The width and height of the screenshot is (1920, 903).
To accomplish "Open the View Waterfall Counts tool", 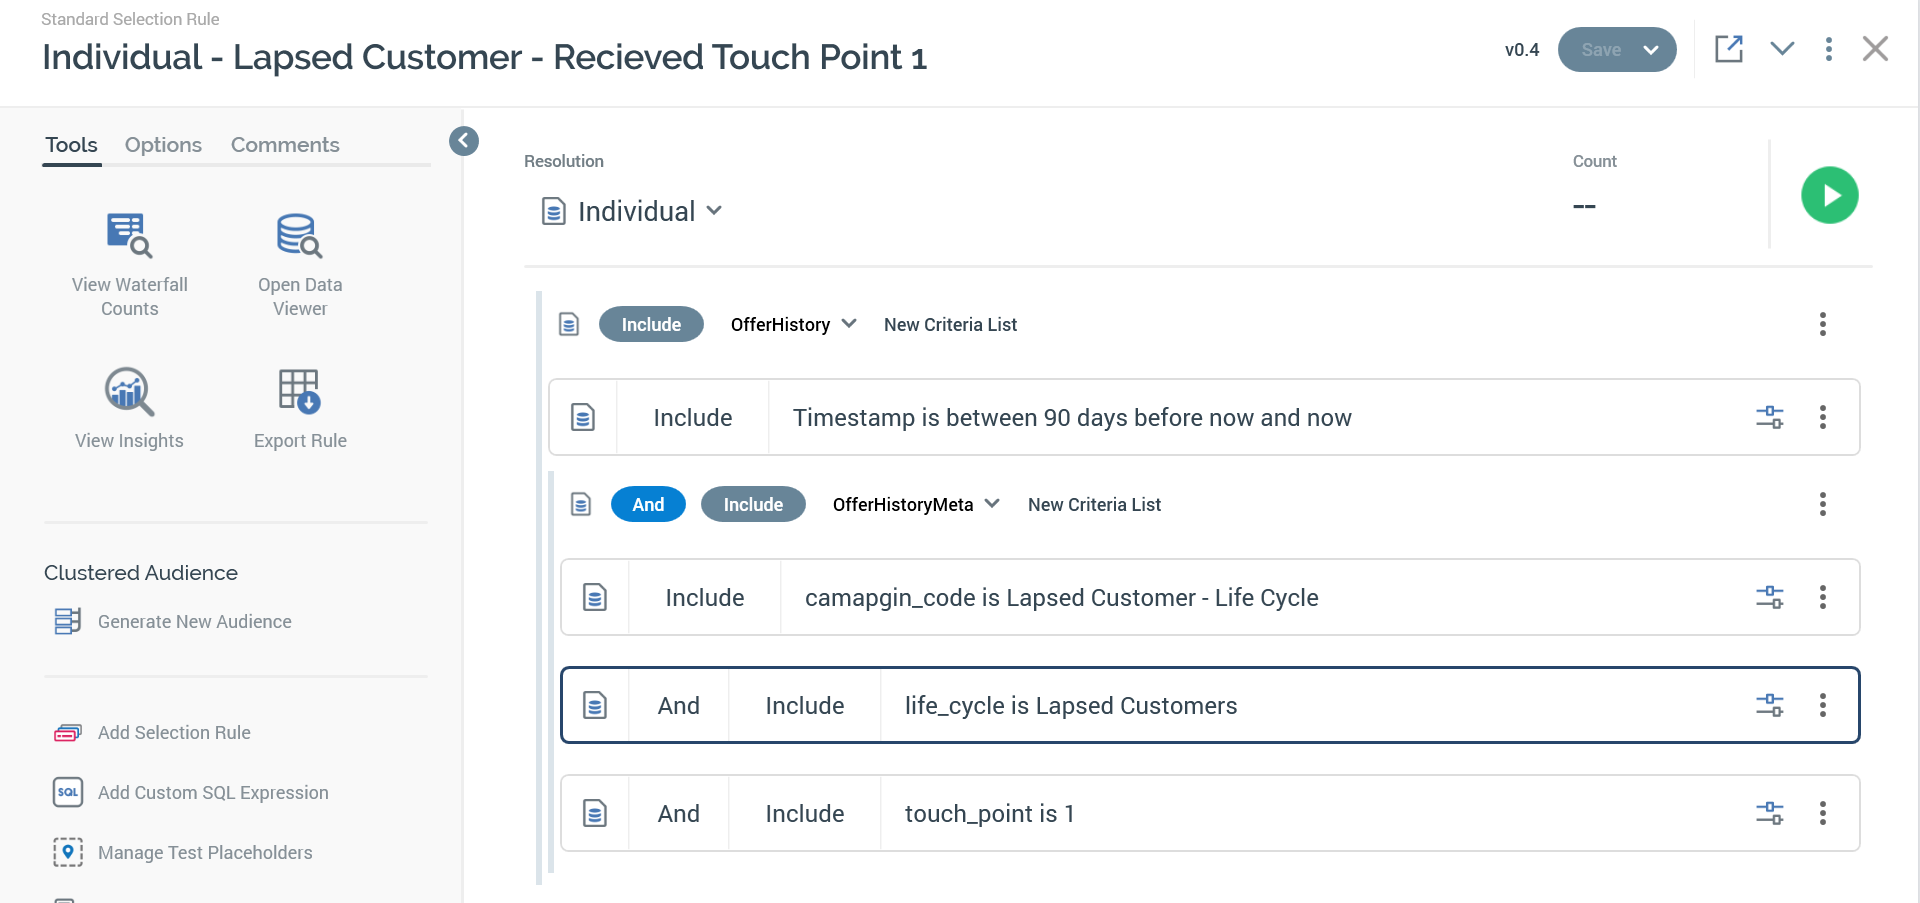I will pyautogui.click(x=129, y=236).
